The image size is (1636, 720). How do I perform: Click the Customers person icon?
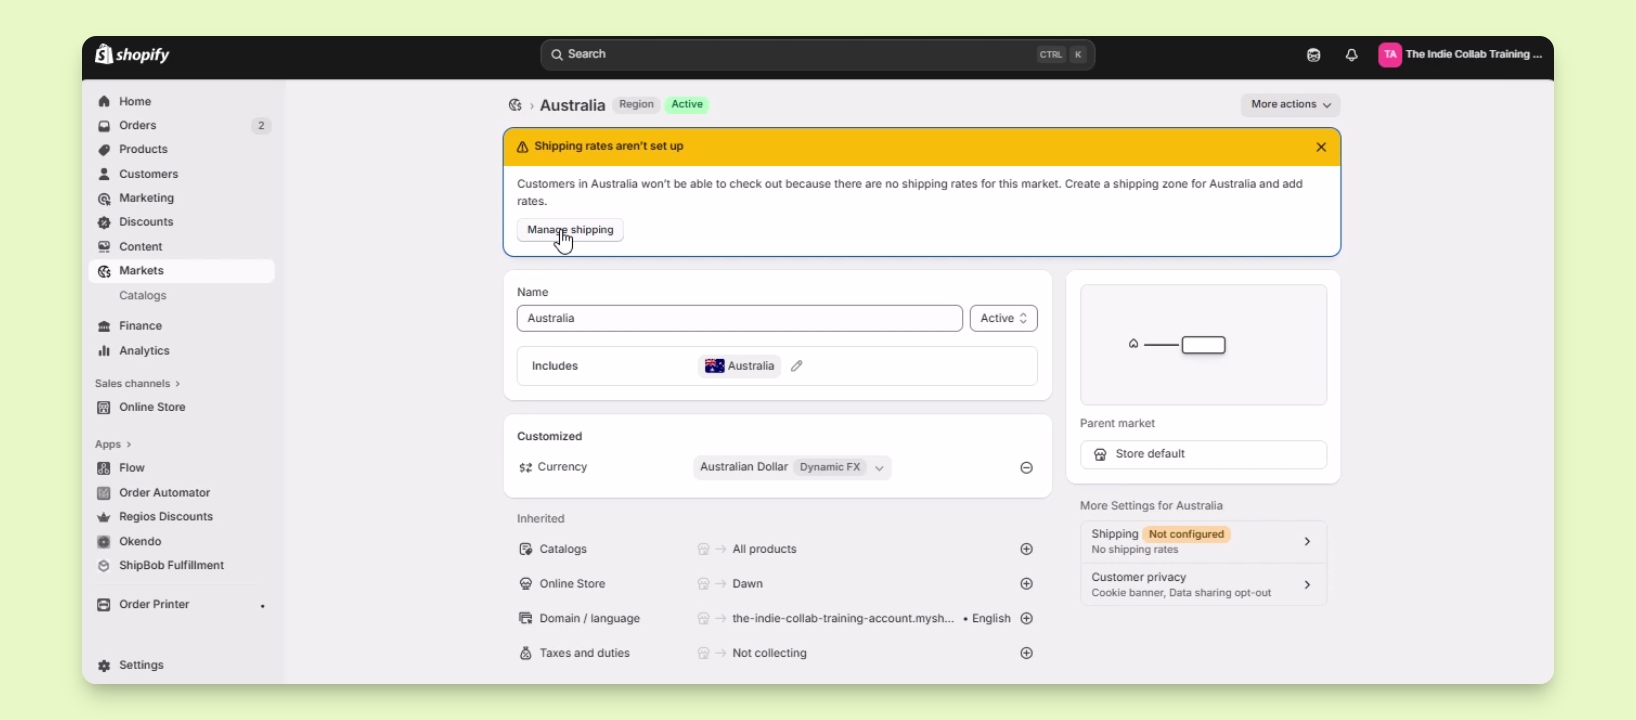tap(104, 174)
